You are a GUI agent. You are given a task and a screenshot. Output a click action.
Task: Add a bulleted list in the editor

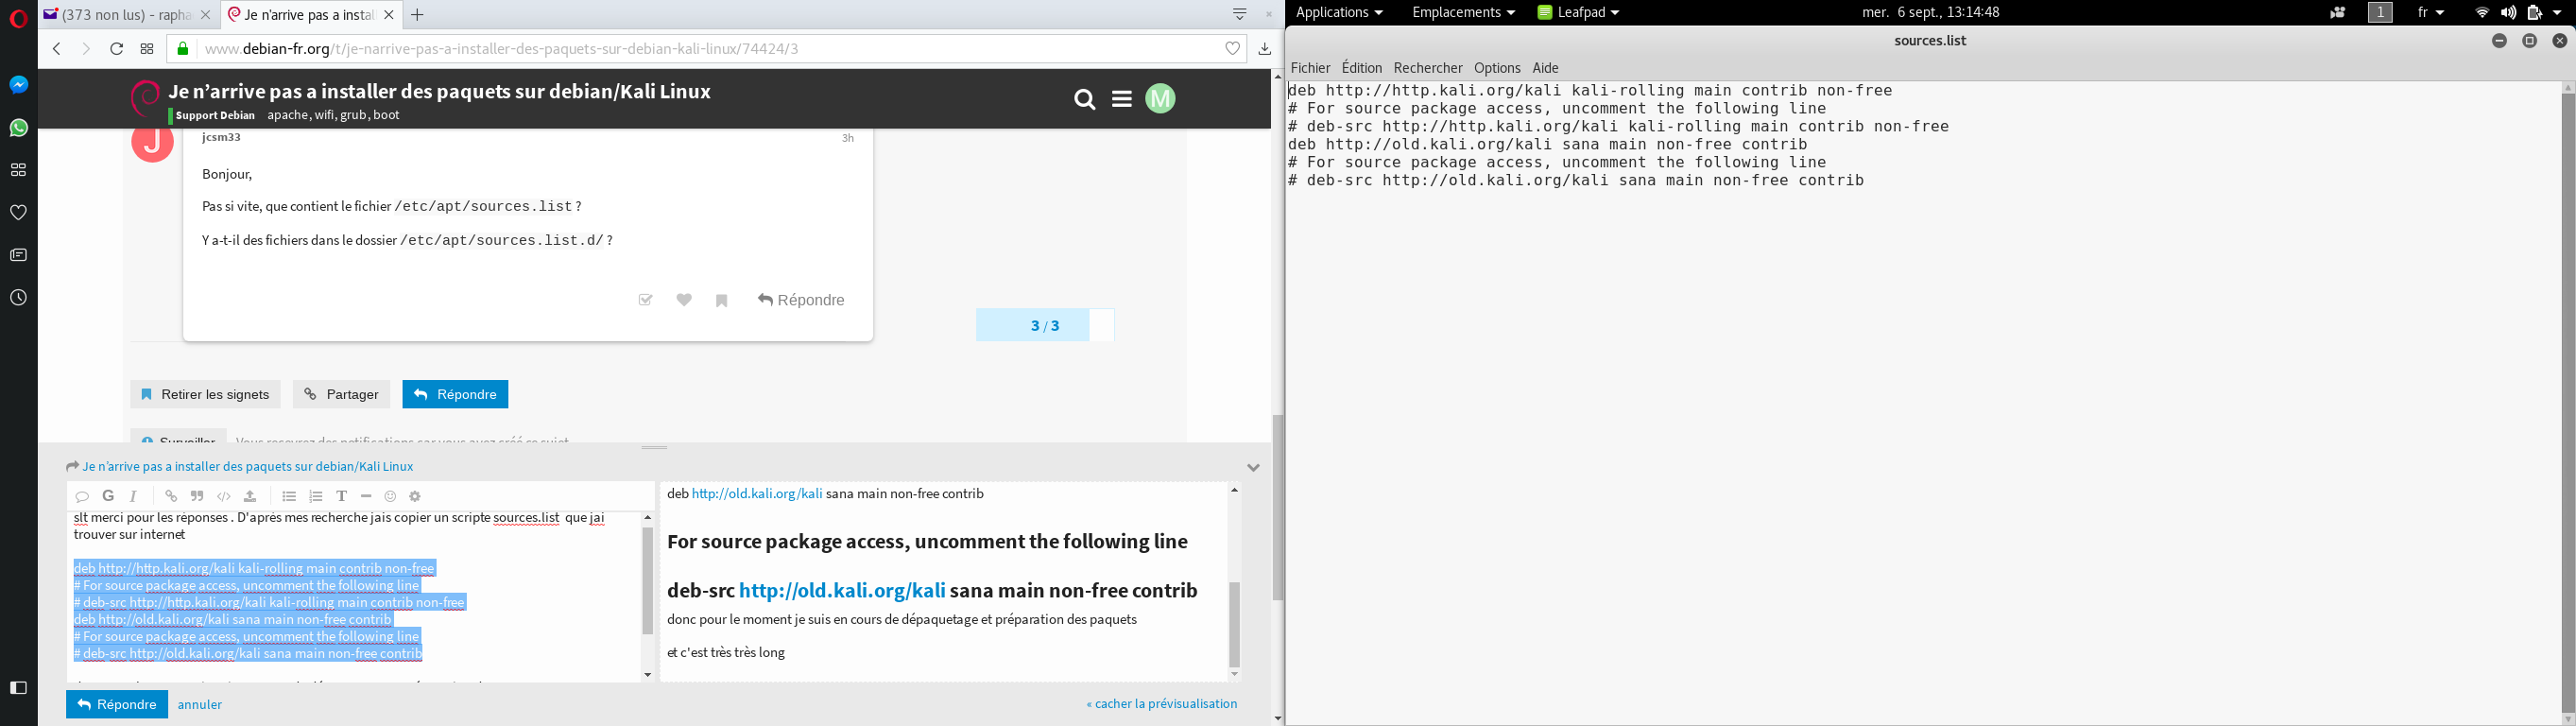coord(289,497)
